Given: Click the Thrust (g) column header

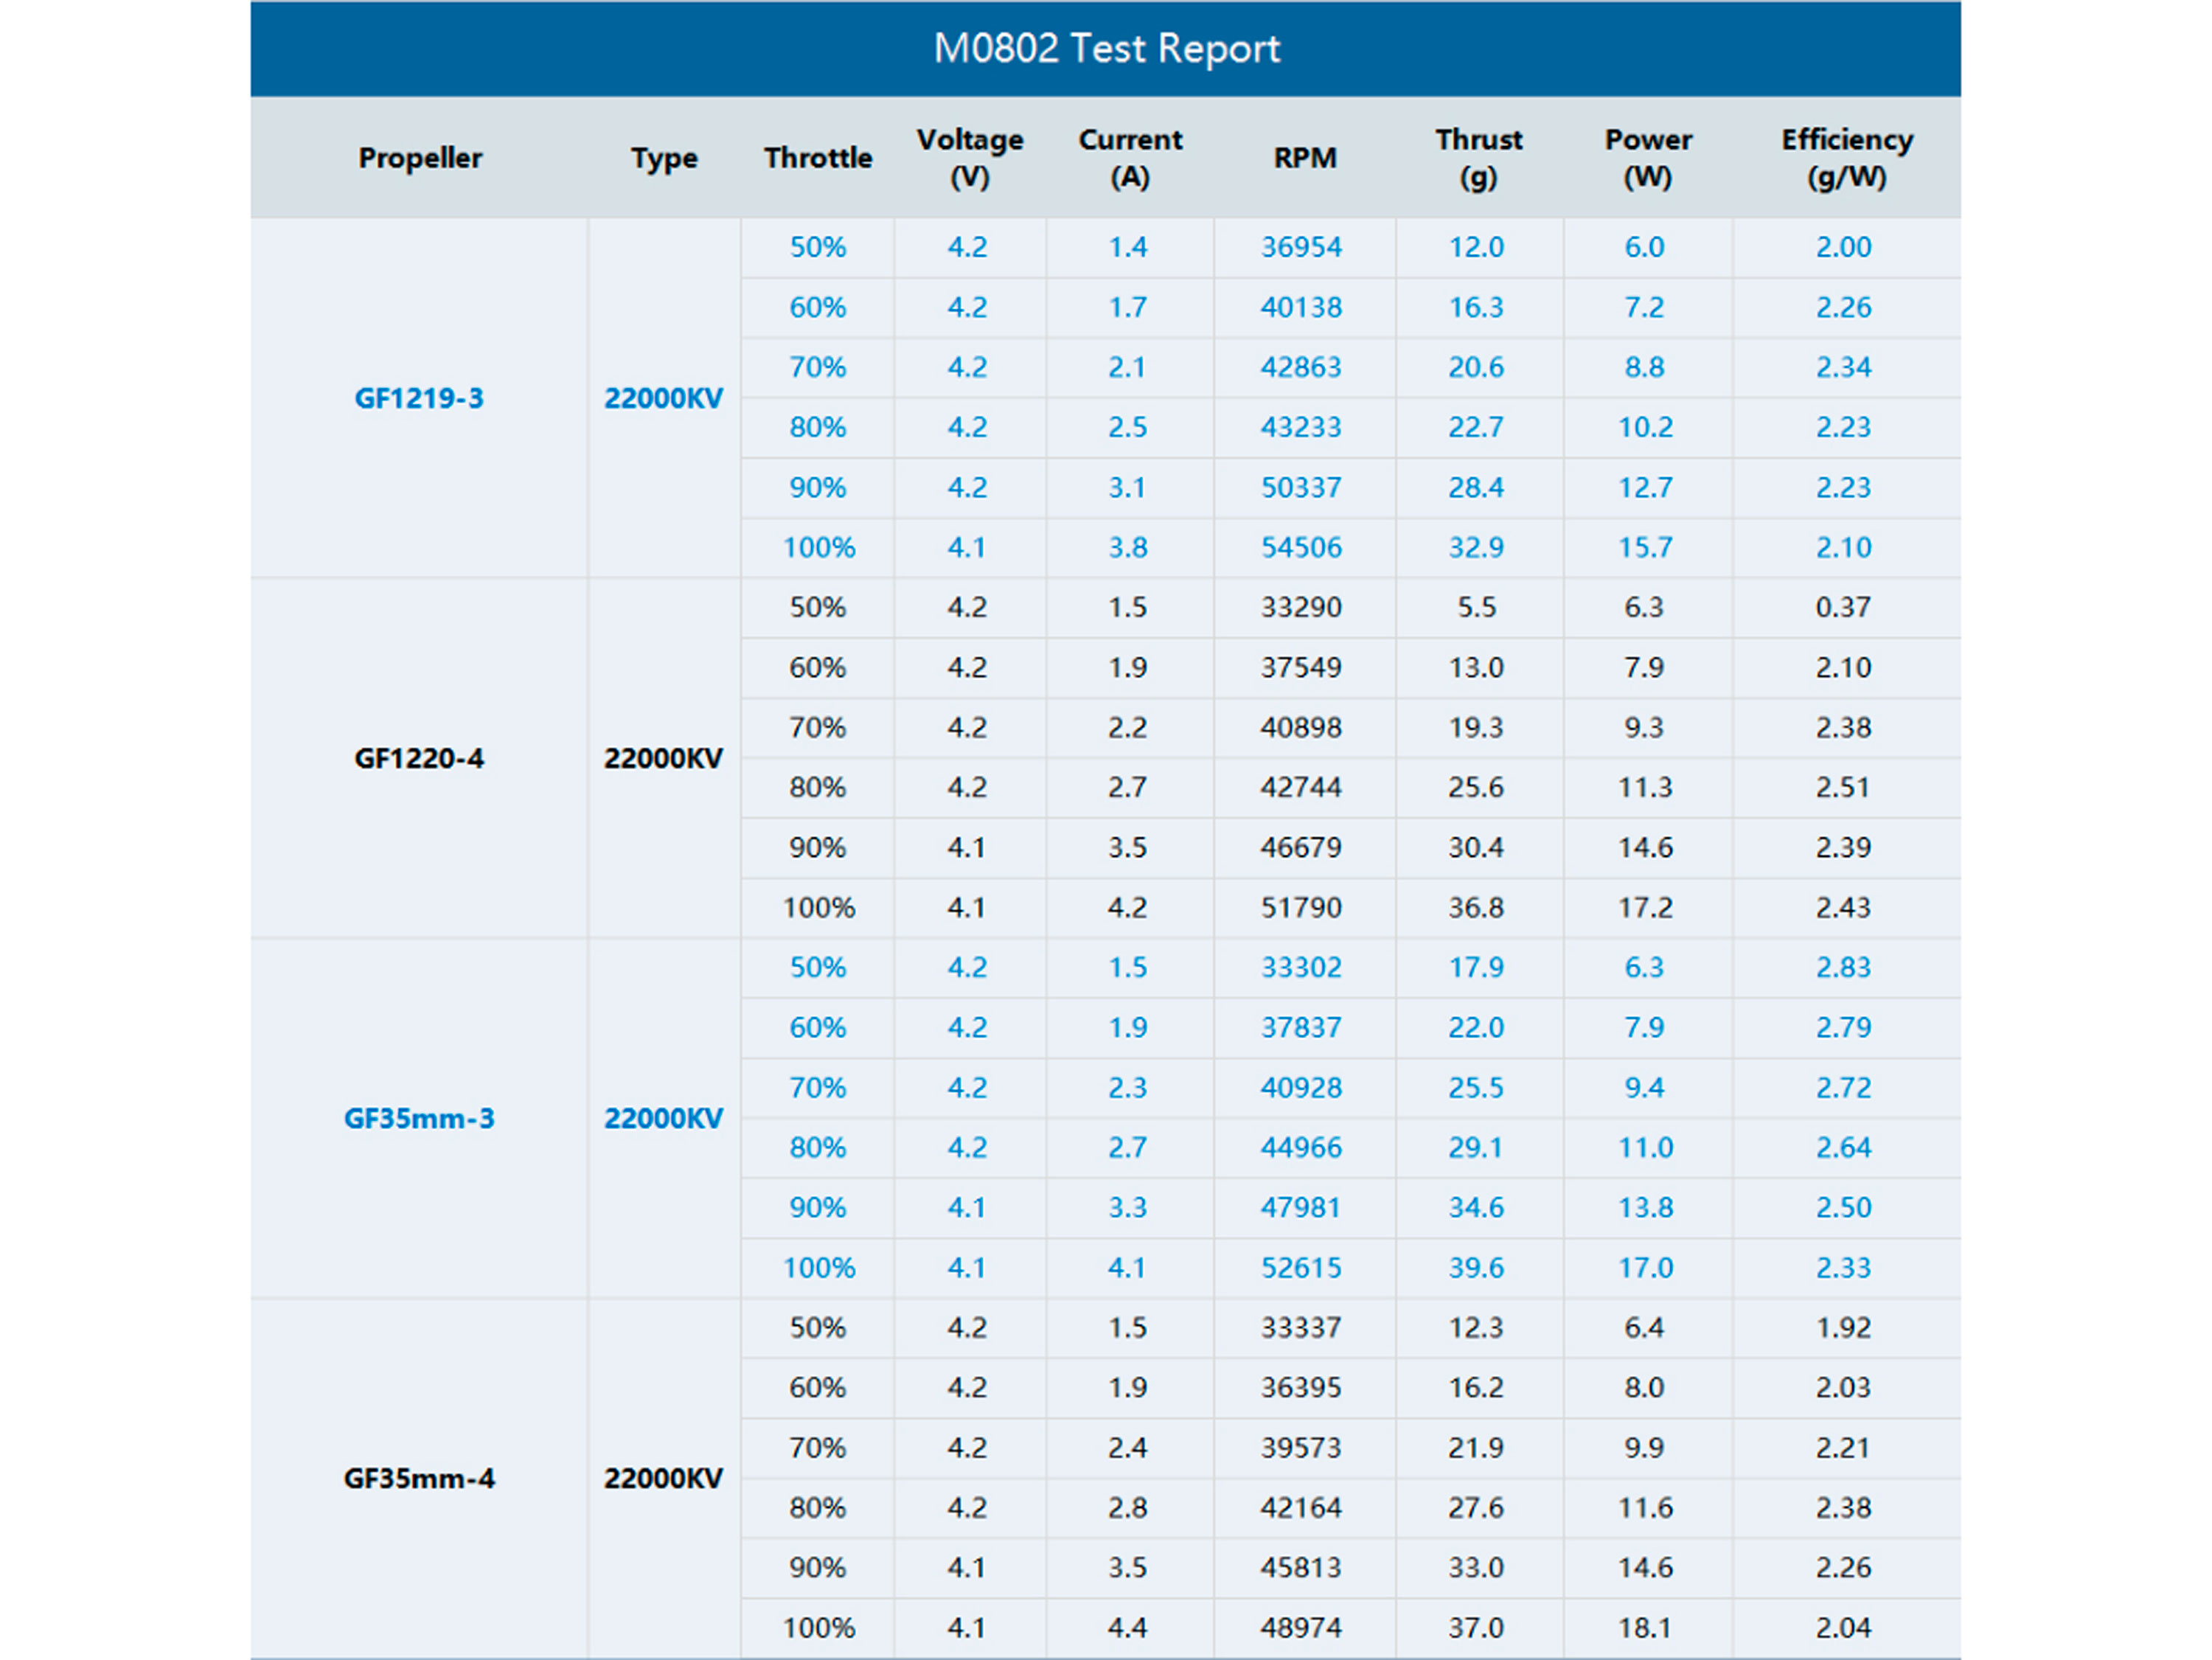Looking at the screenshot, I should click(x=1478, y=158).
